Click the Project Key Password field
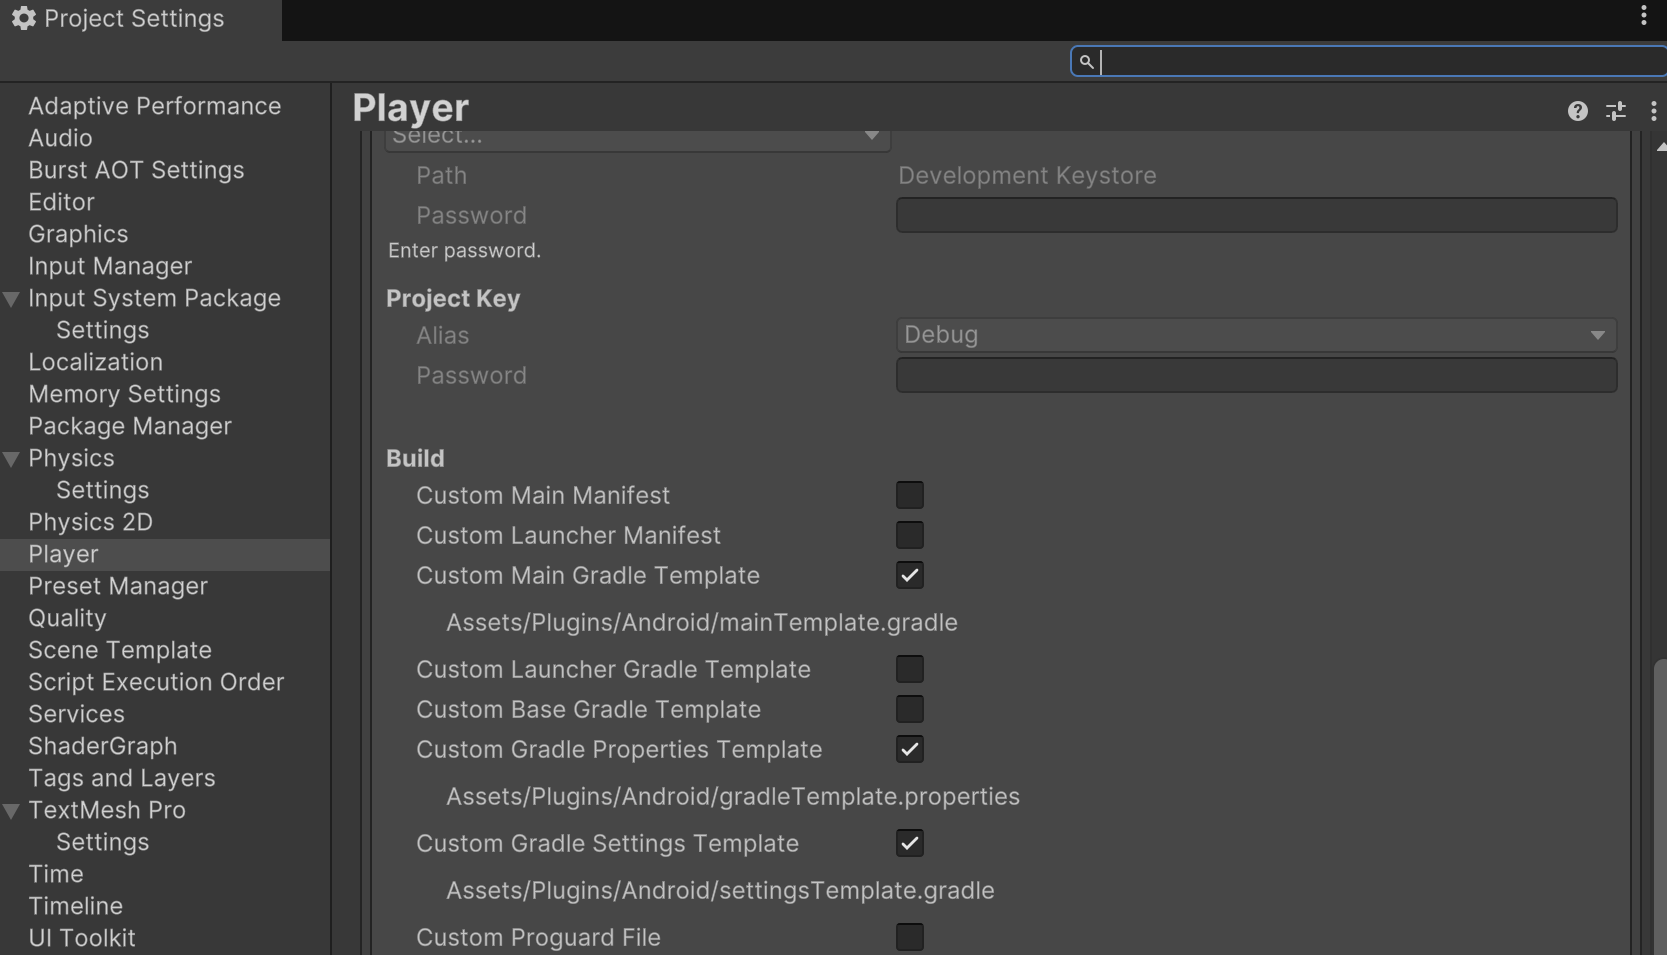 tap(1256, 375)
